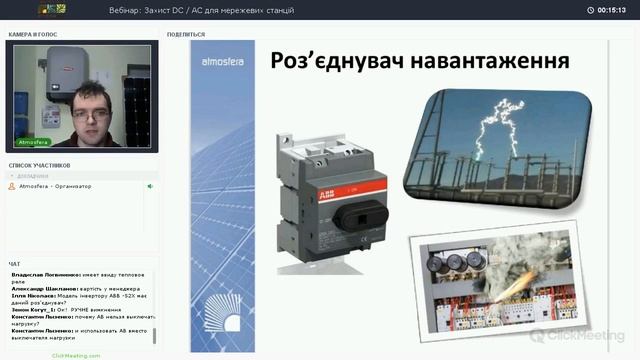The image size is (640, 360).
Task: Click the green speaker icon next to Atmosfera
Action: pos(150,186)
